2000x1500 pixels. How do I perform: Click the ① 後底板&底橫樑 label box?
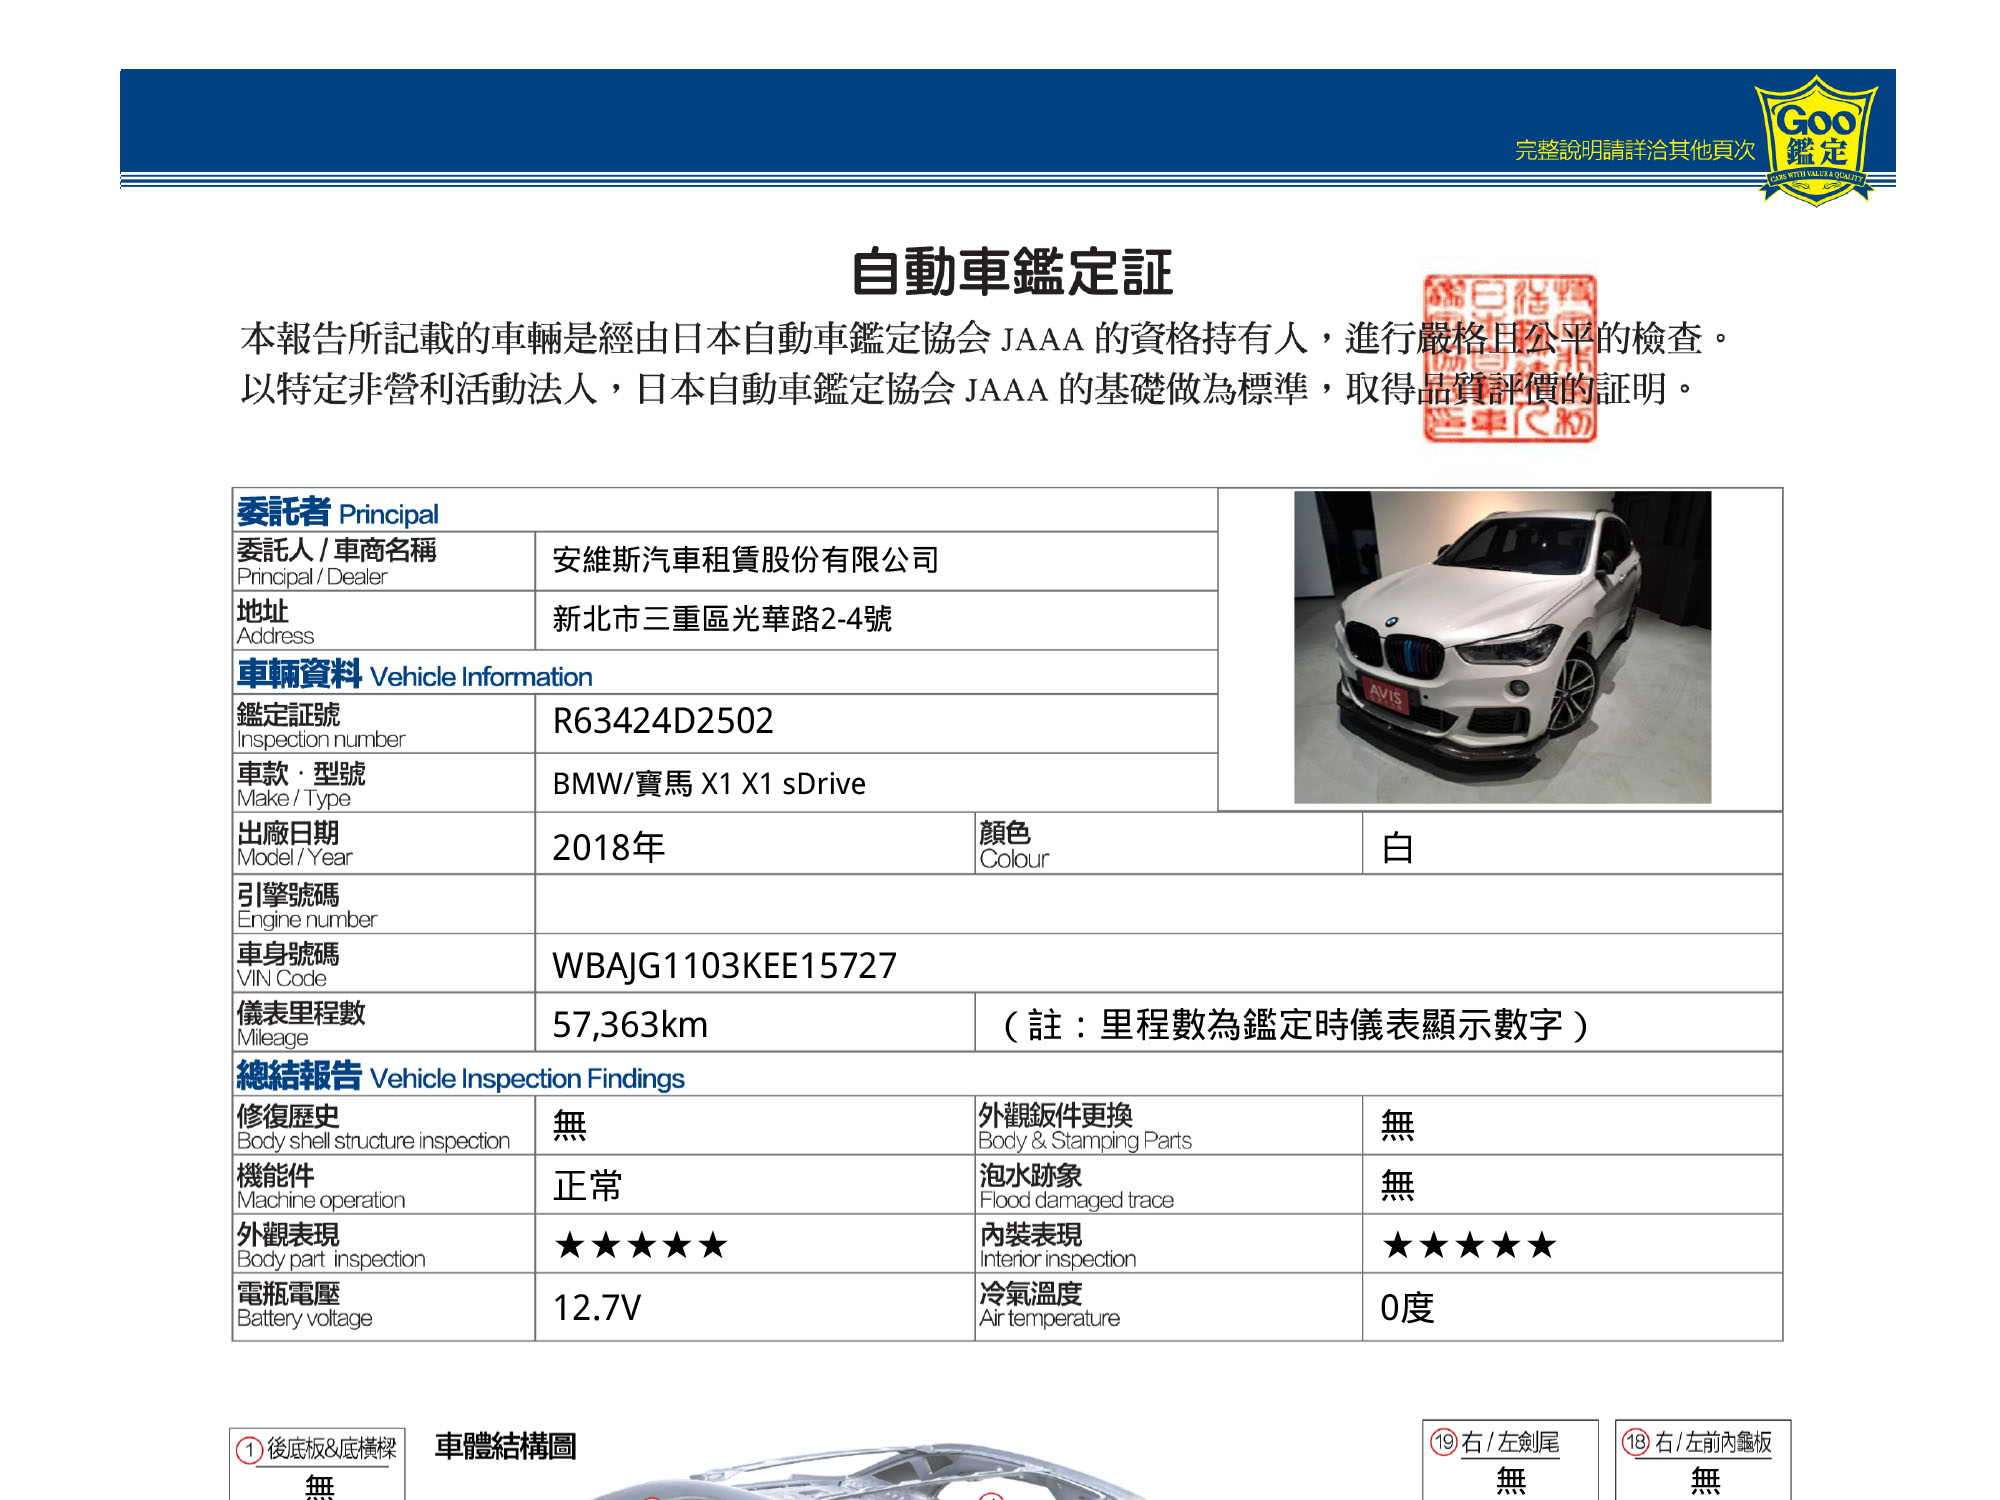317,1464
